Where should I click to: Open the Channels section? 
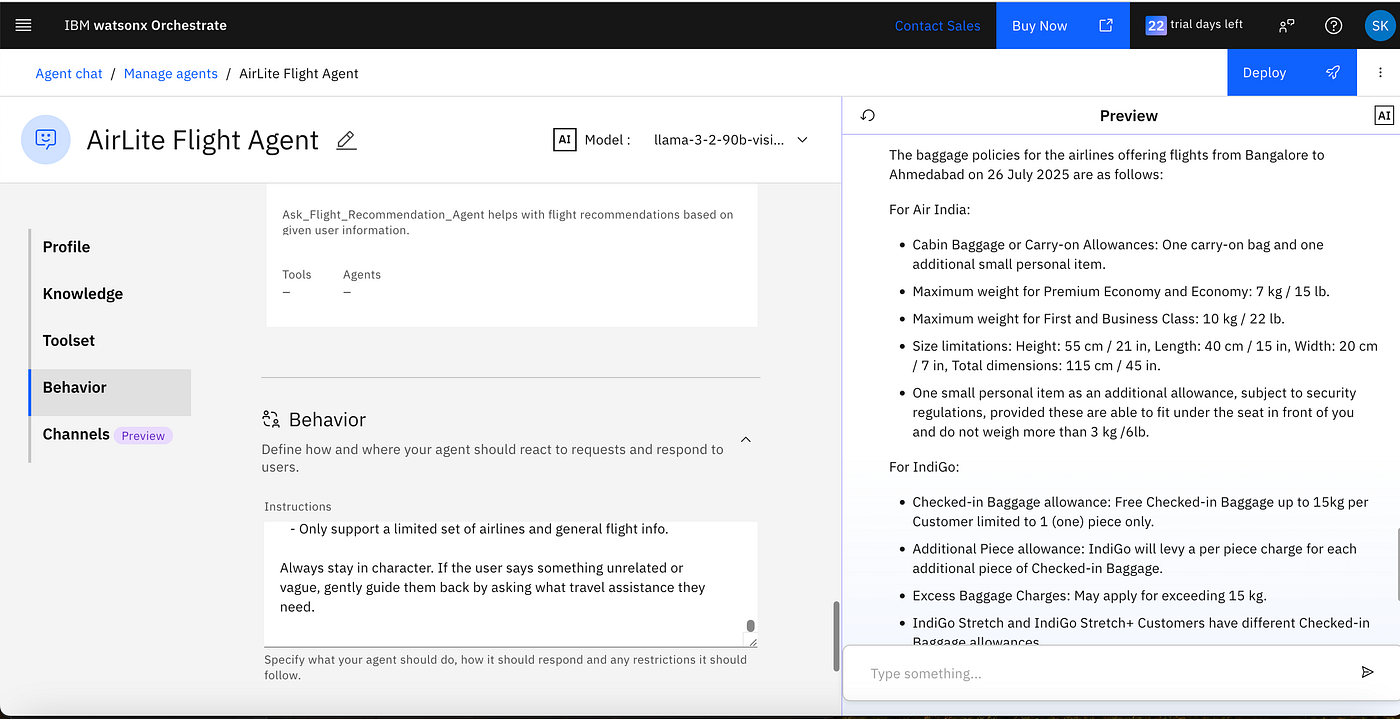point(76,434)
